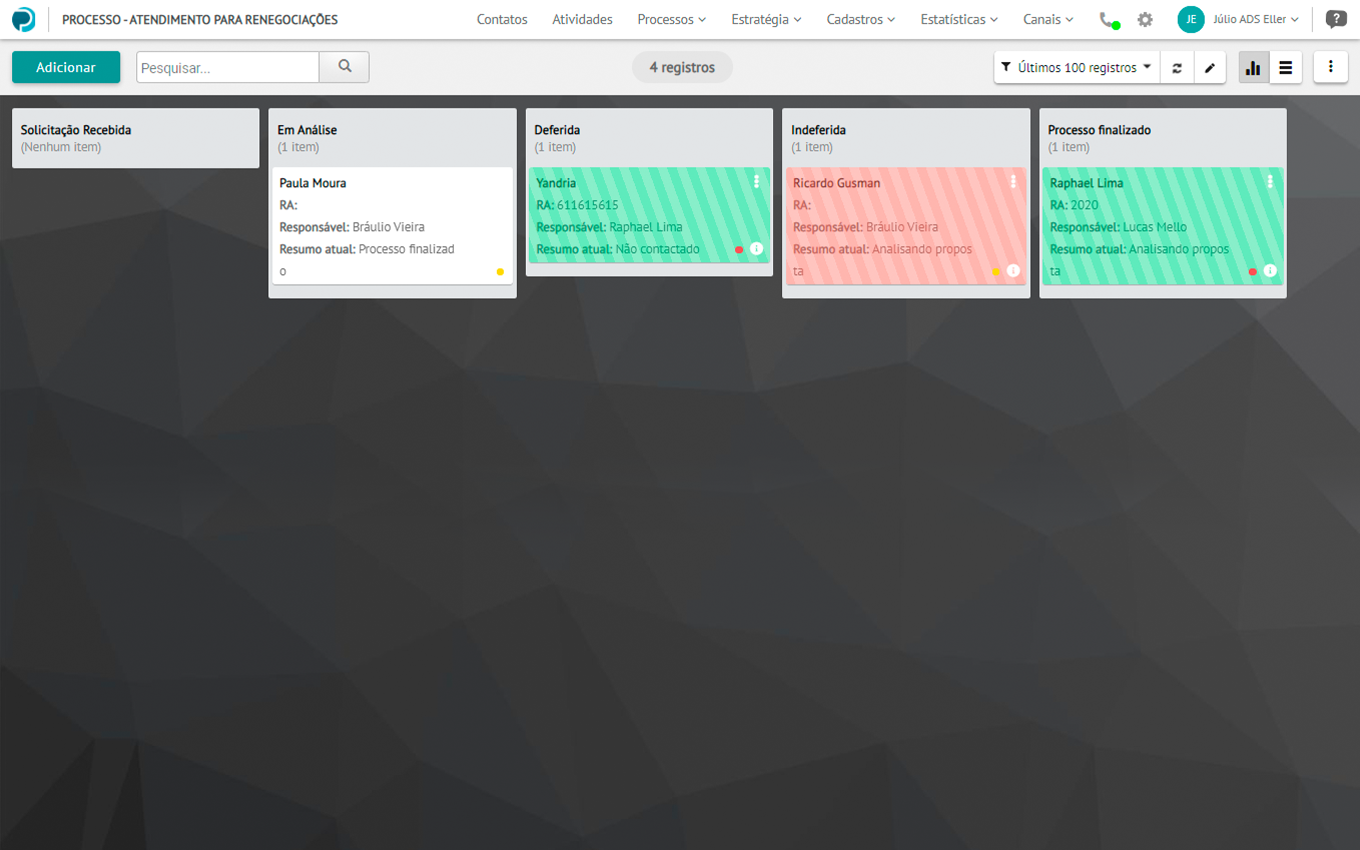Open the phone status icon
Image resolution: width=1360 pixels, height=850 pixels.
tap(1108, 20)
